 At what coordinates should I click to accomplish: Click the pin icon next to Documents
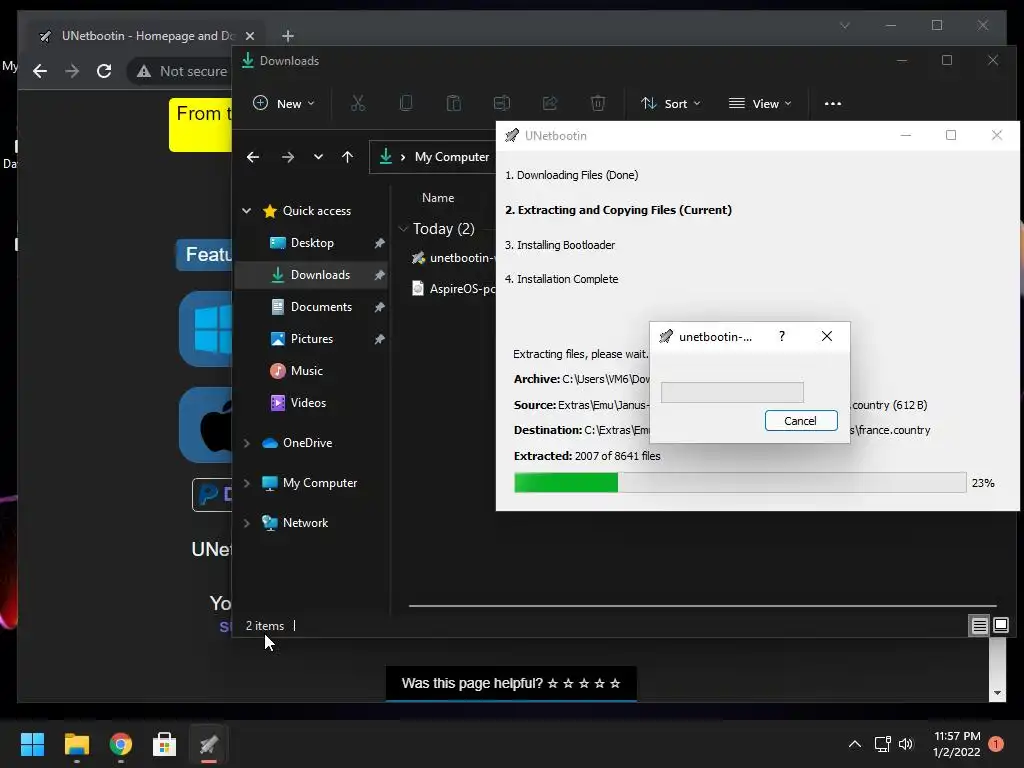pos(379,307)
